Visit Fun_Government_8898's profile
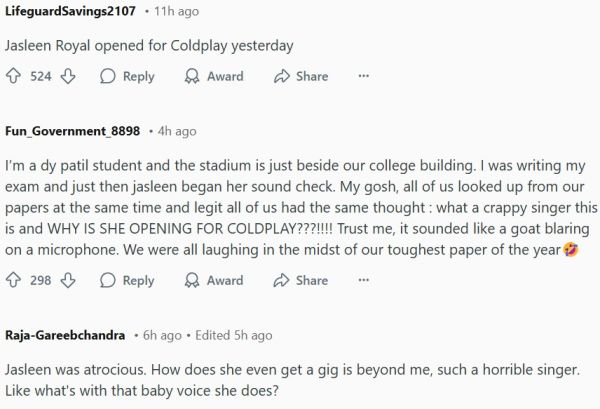The image size is (600, 409). (x=73, y=131)
